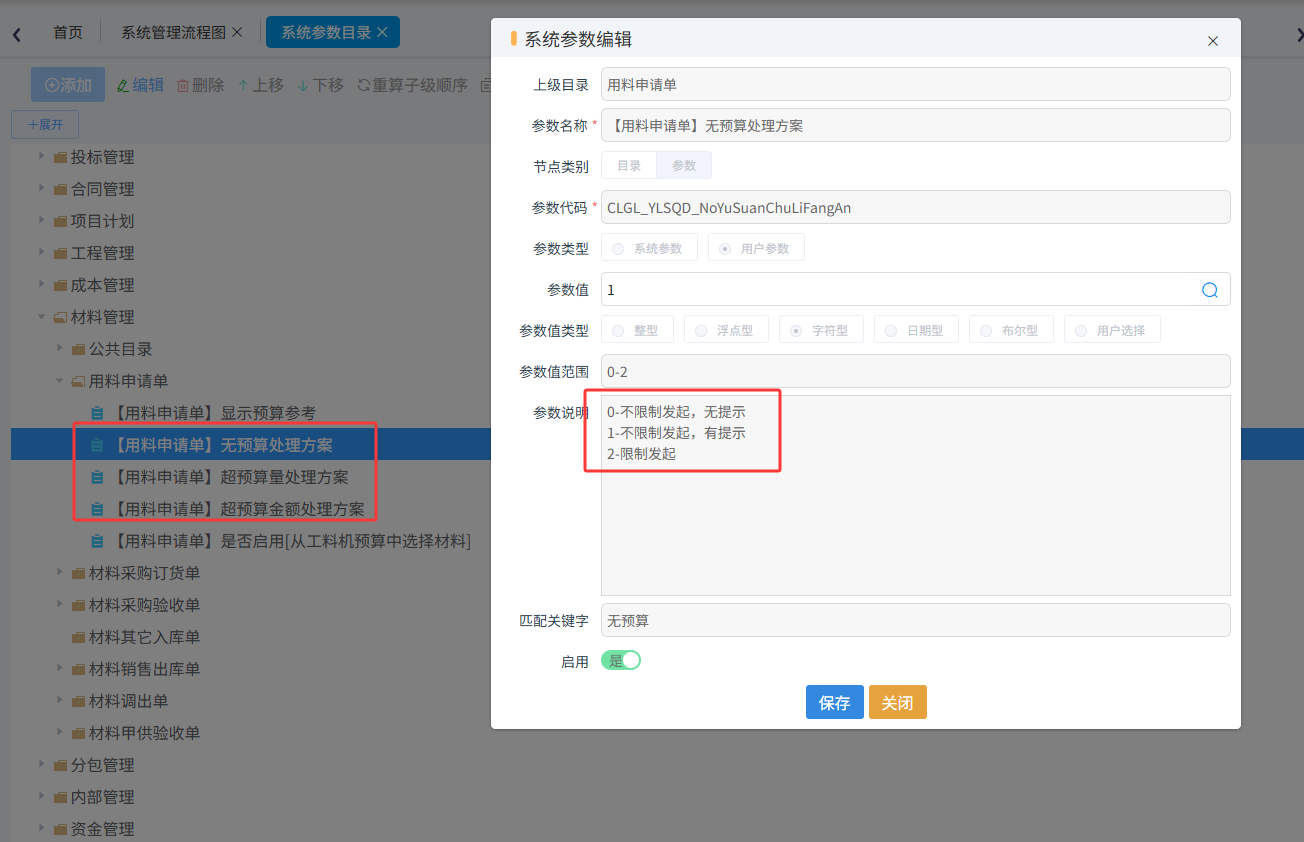
Task: Collapse the 材料管理 tree node
Action: (x=42, y=317)
